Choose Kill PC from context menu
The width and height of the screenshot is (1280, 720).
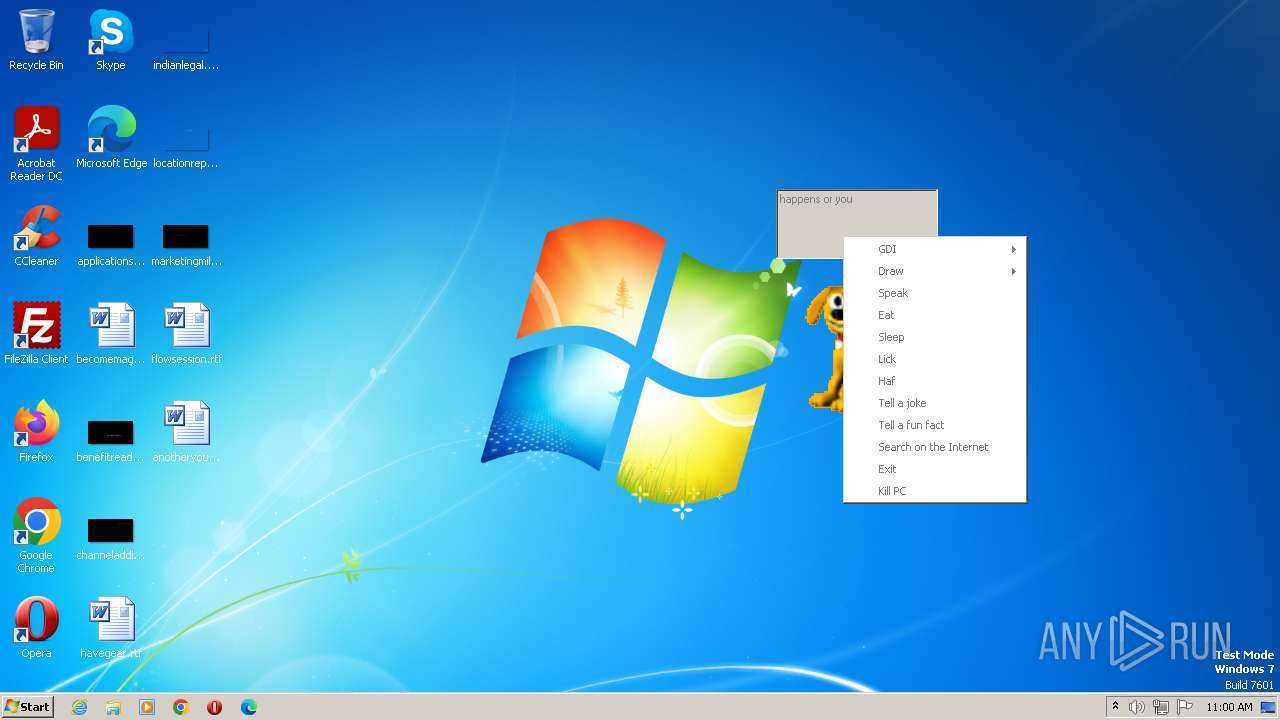(x=935, y=491)
